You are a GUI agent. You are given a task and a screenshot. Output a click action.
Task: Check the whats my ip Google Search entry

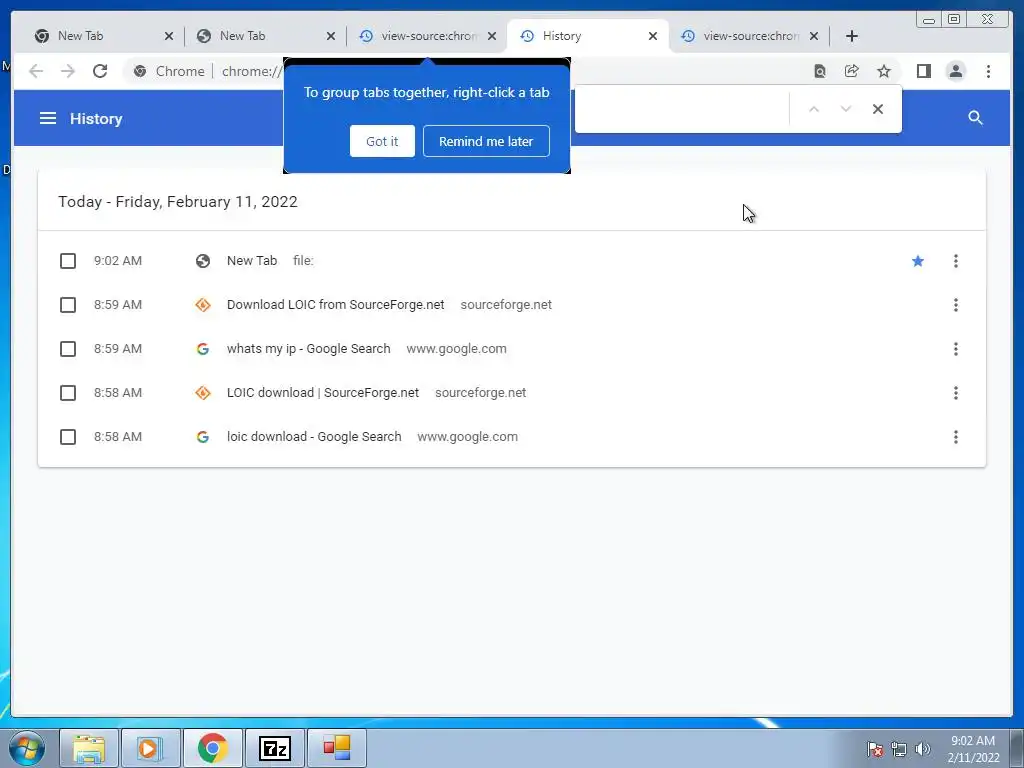click(x=68, y=349)
